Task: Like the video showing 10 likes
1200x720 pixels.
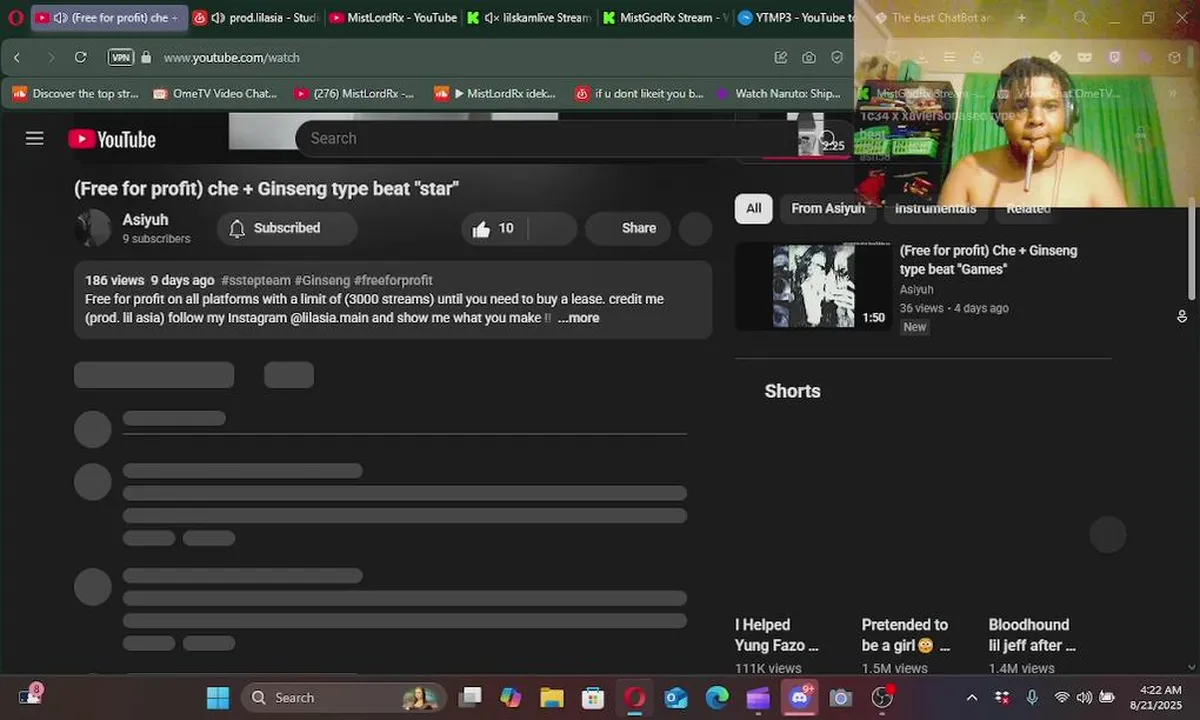Action: [494, 228]
